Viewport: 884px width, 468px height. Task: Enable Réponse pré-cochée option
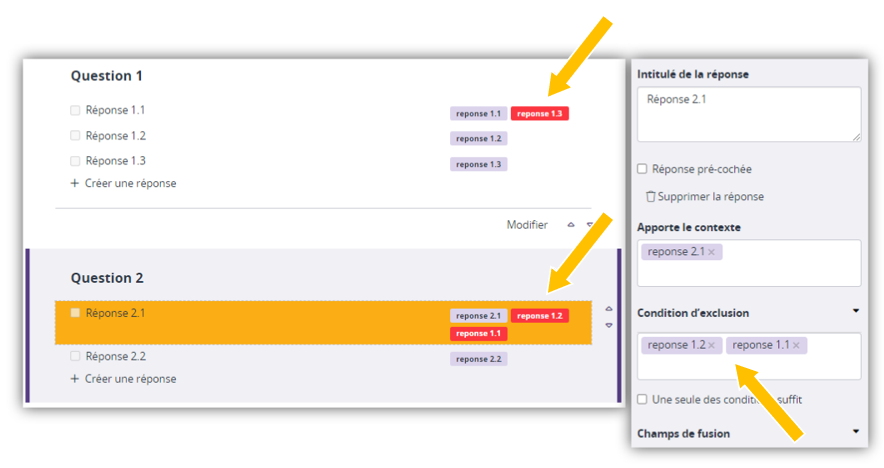643,170
